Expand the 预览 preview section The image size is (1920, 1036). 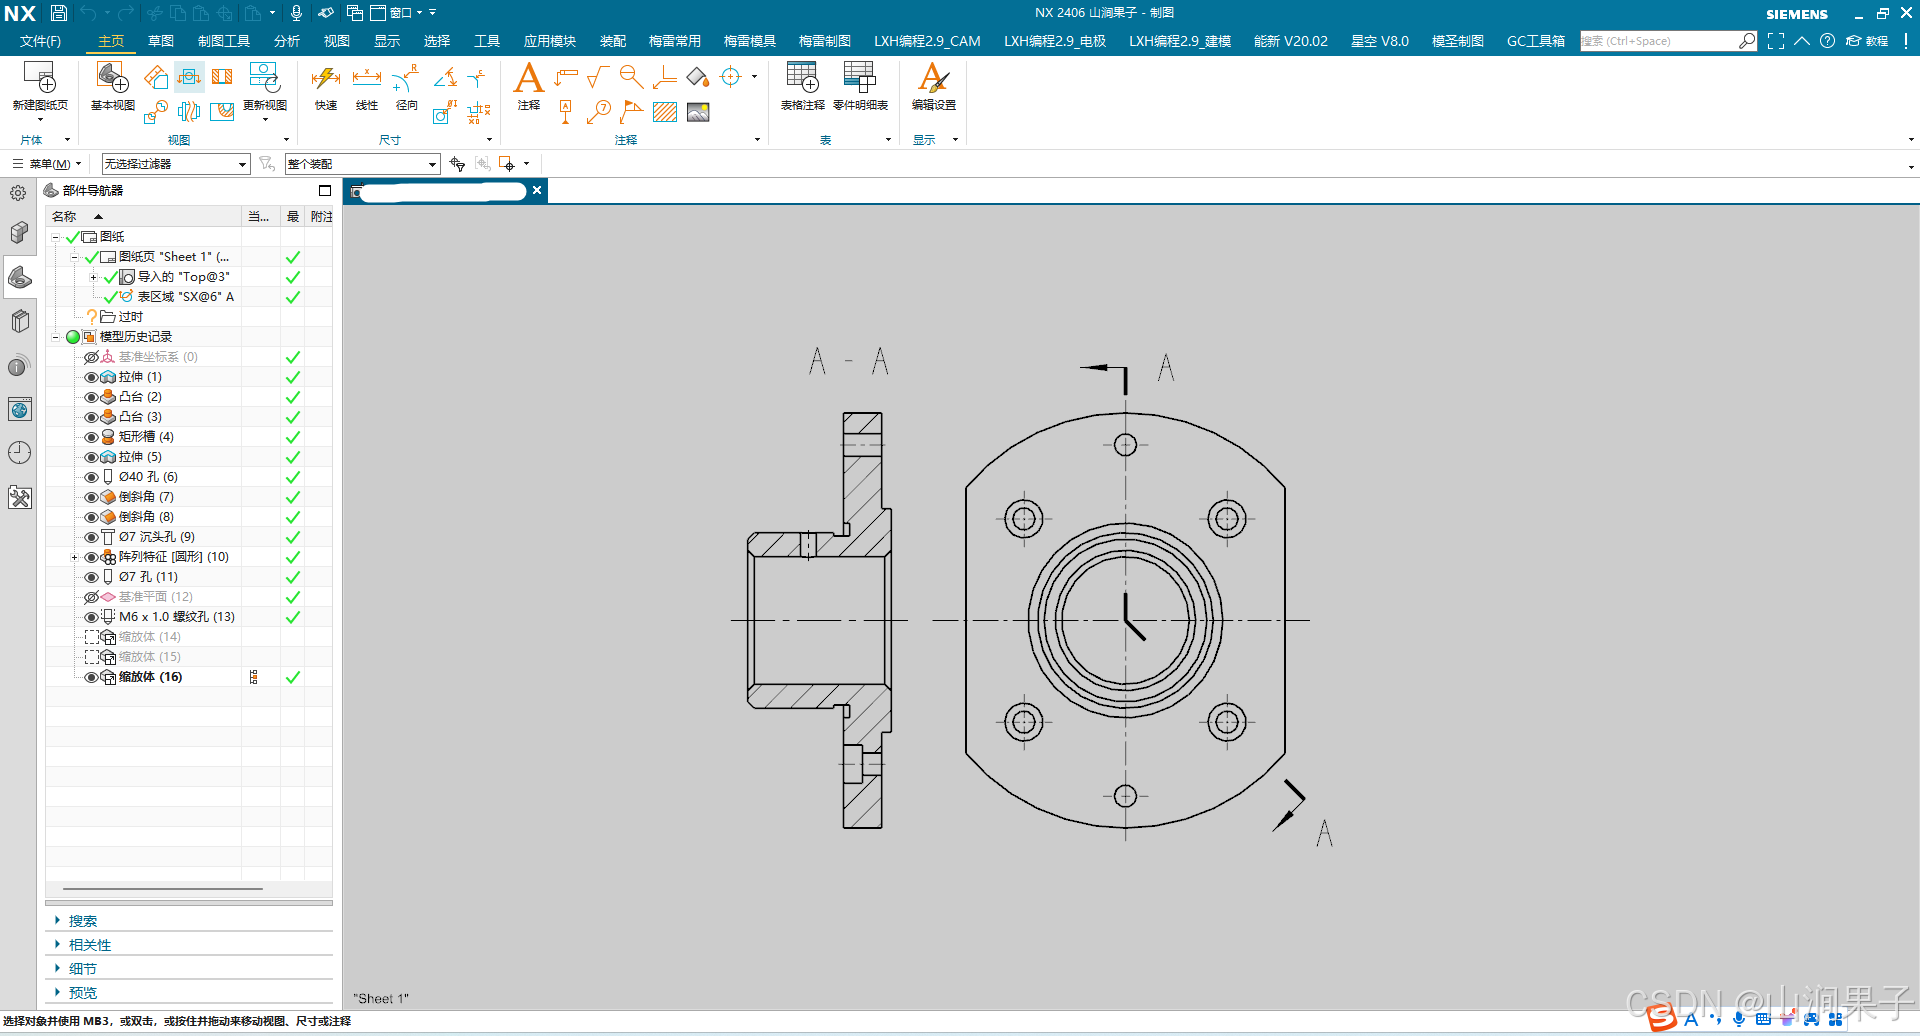click(x=83, y=993)
